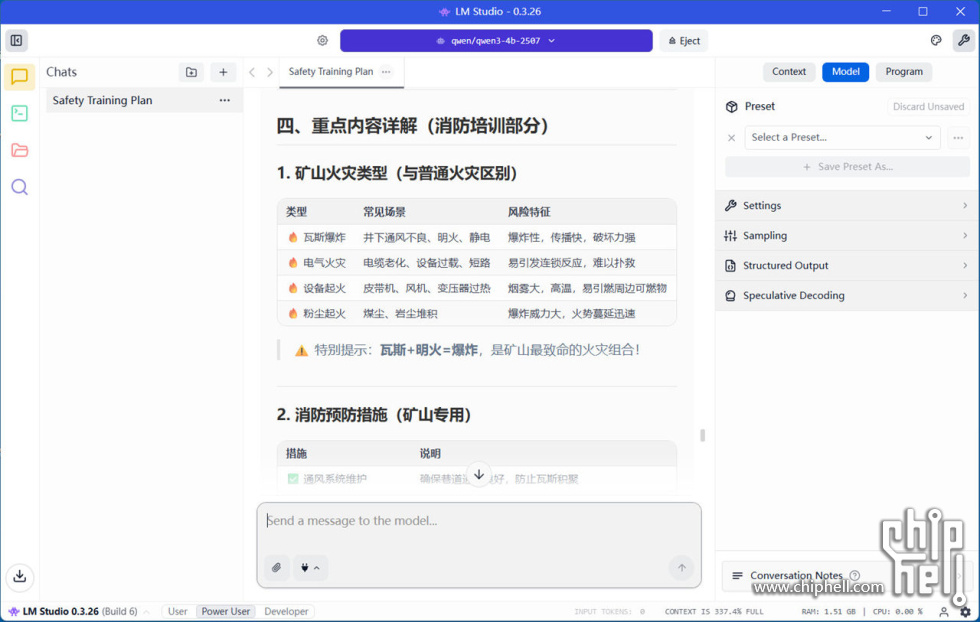
Task: Open user profile icon in status bar
Action: 944,611
